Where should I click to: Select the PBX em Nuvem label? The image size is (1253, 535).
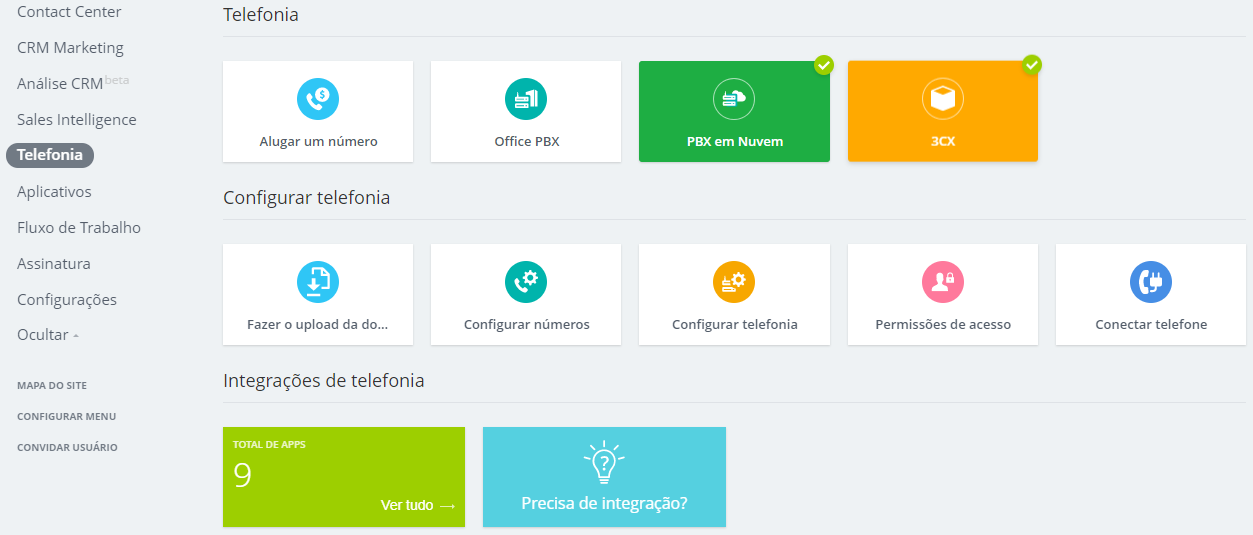click(x=735, y=141)
